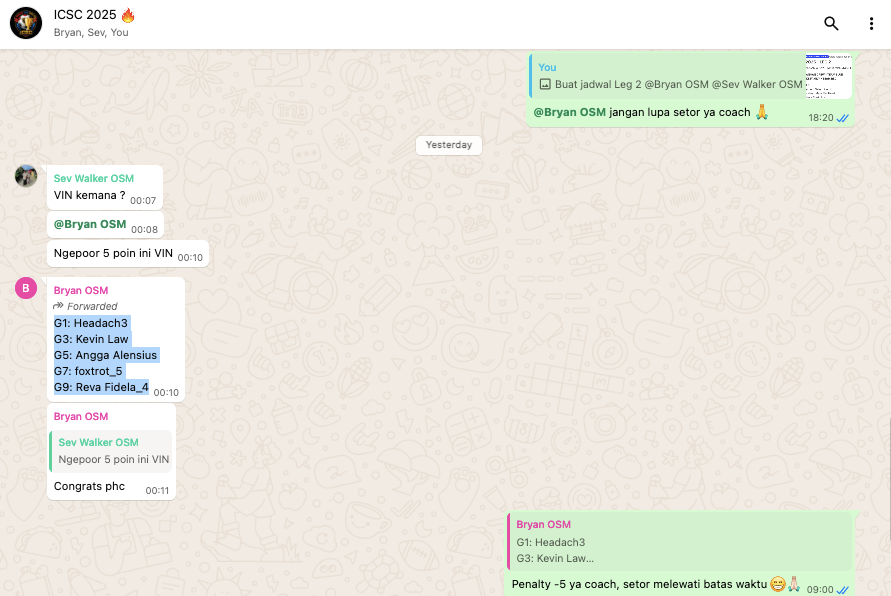Screen dimensions: 891x596
Task: Click the forwarded arrow icon on Bryan's message
Action: [x=59, y=306]
